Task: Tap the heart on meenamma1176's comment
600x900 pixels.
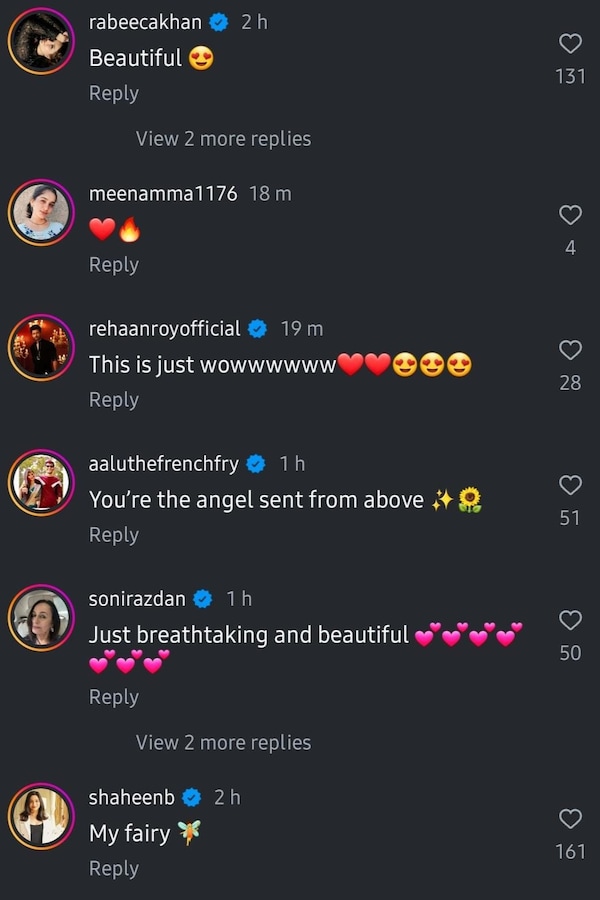Action: point(570,215)
